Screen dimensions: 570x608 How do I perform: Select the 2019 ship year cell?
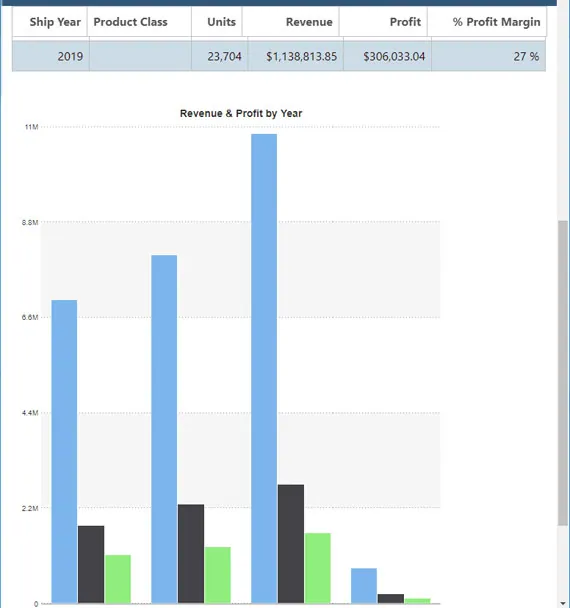pos(51,56)
